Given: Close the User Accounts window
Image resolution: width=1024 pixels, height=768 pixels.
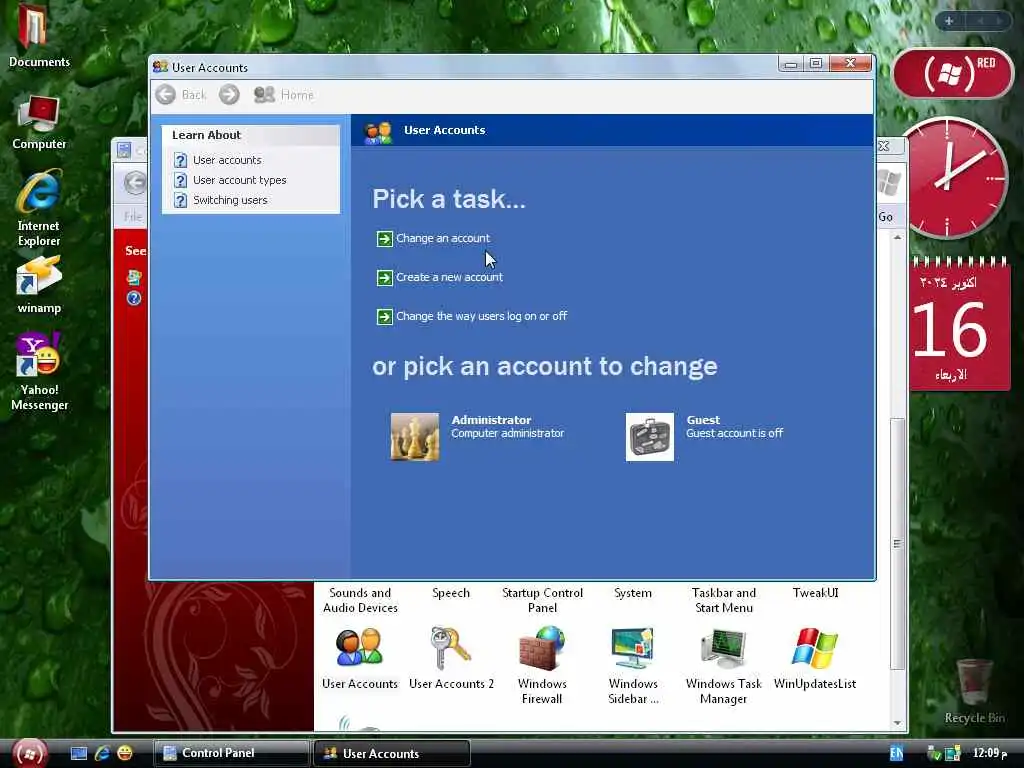Looking at the screenshot, I should point(850,63).
